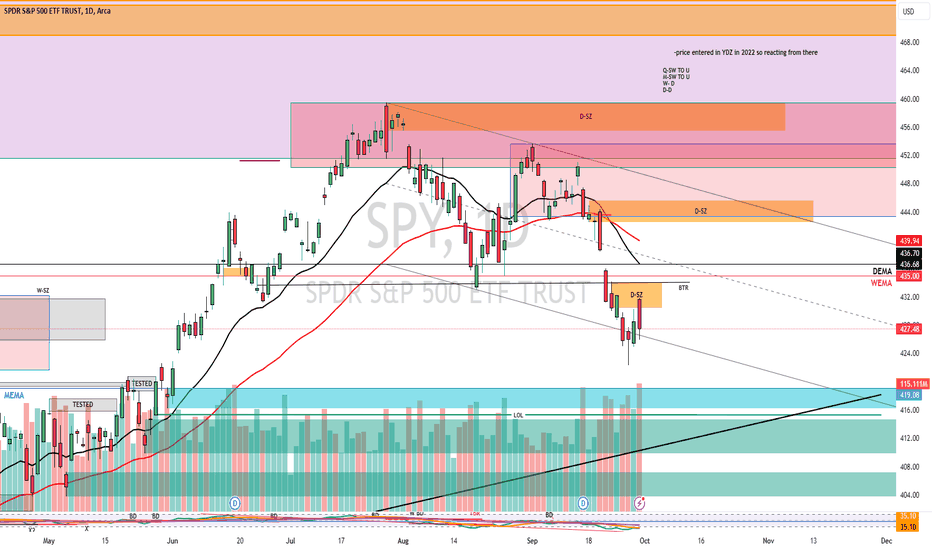Click 408.00 on the price axis
This screenshot has width=932, height=550.
click(909, 467)
